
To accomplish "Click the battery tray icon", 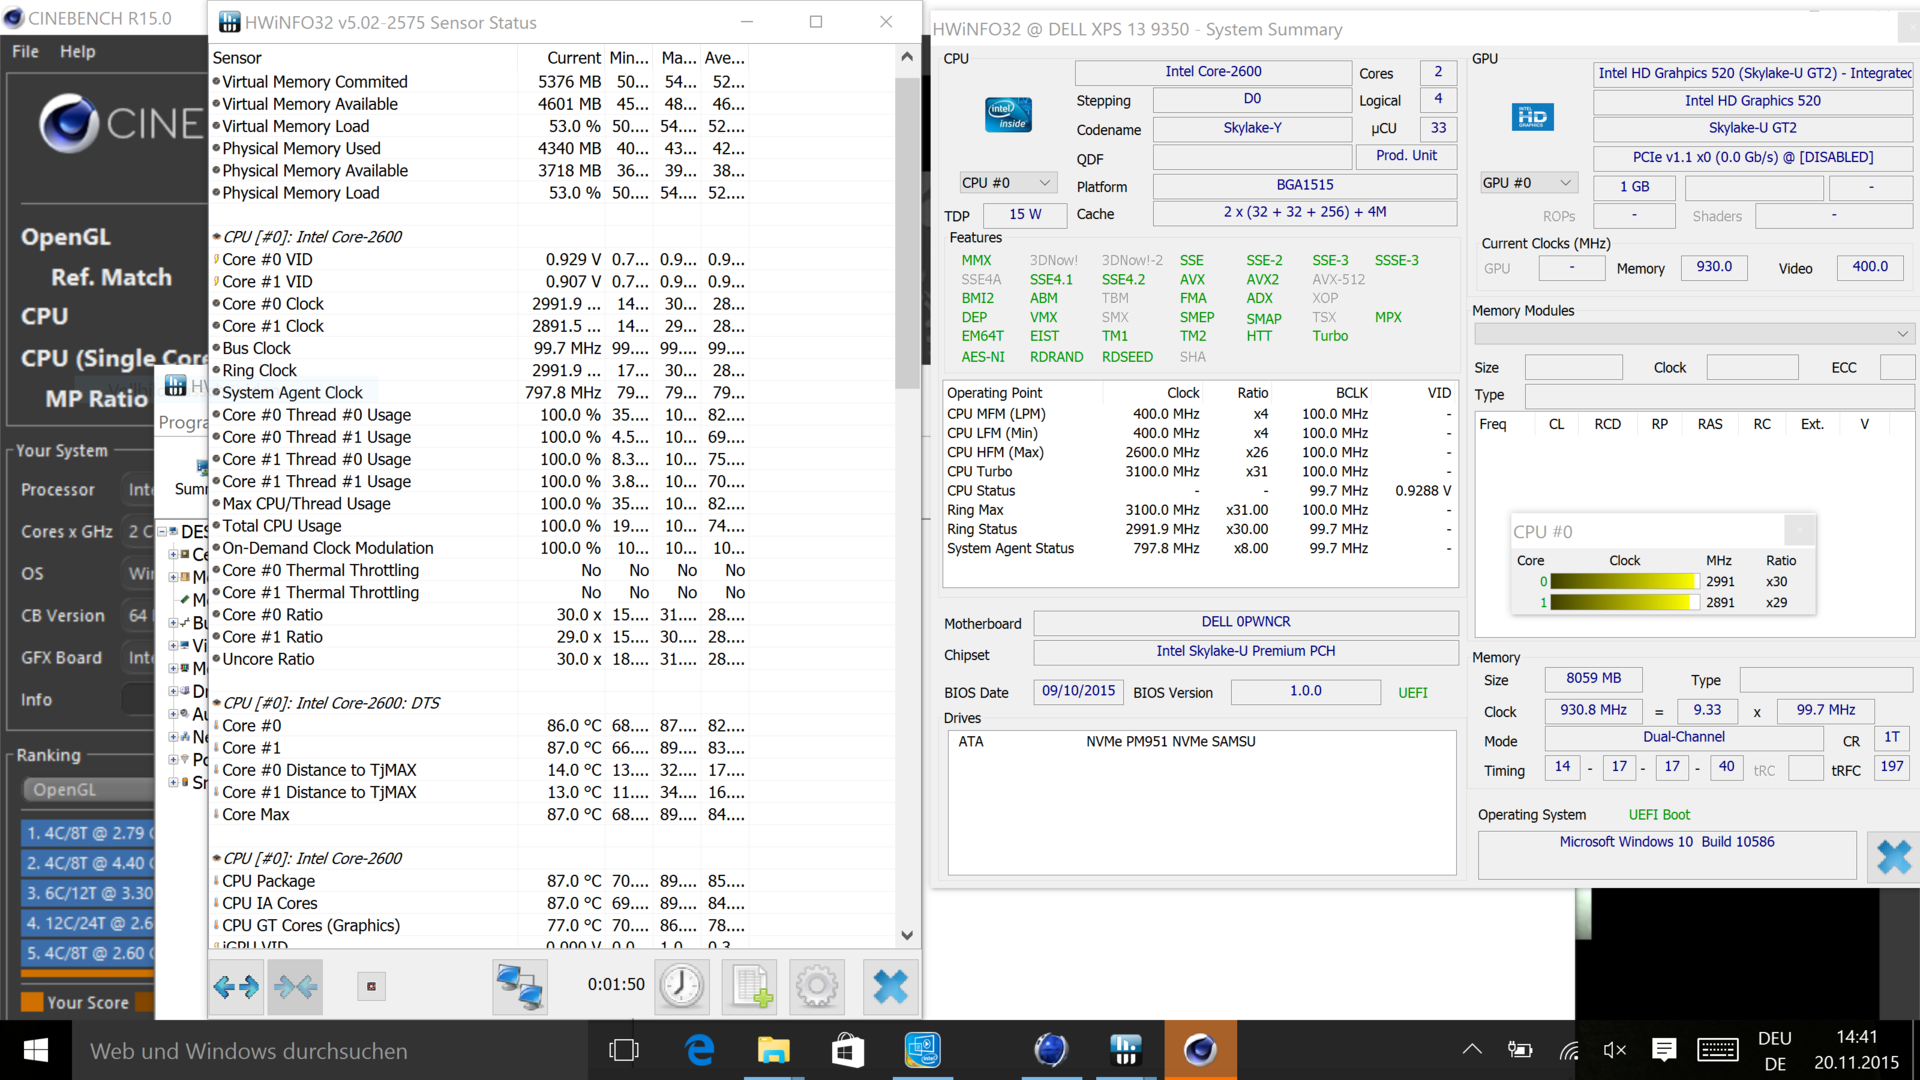I will 1520,1049.
